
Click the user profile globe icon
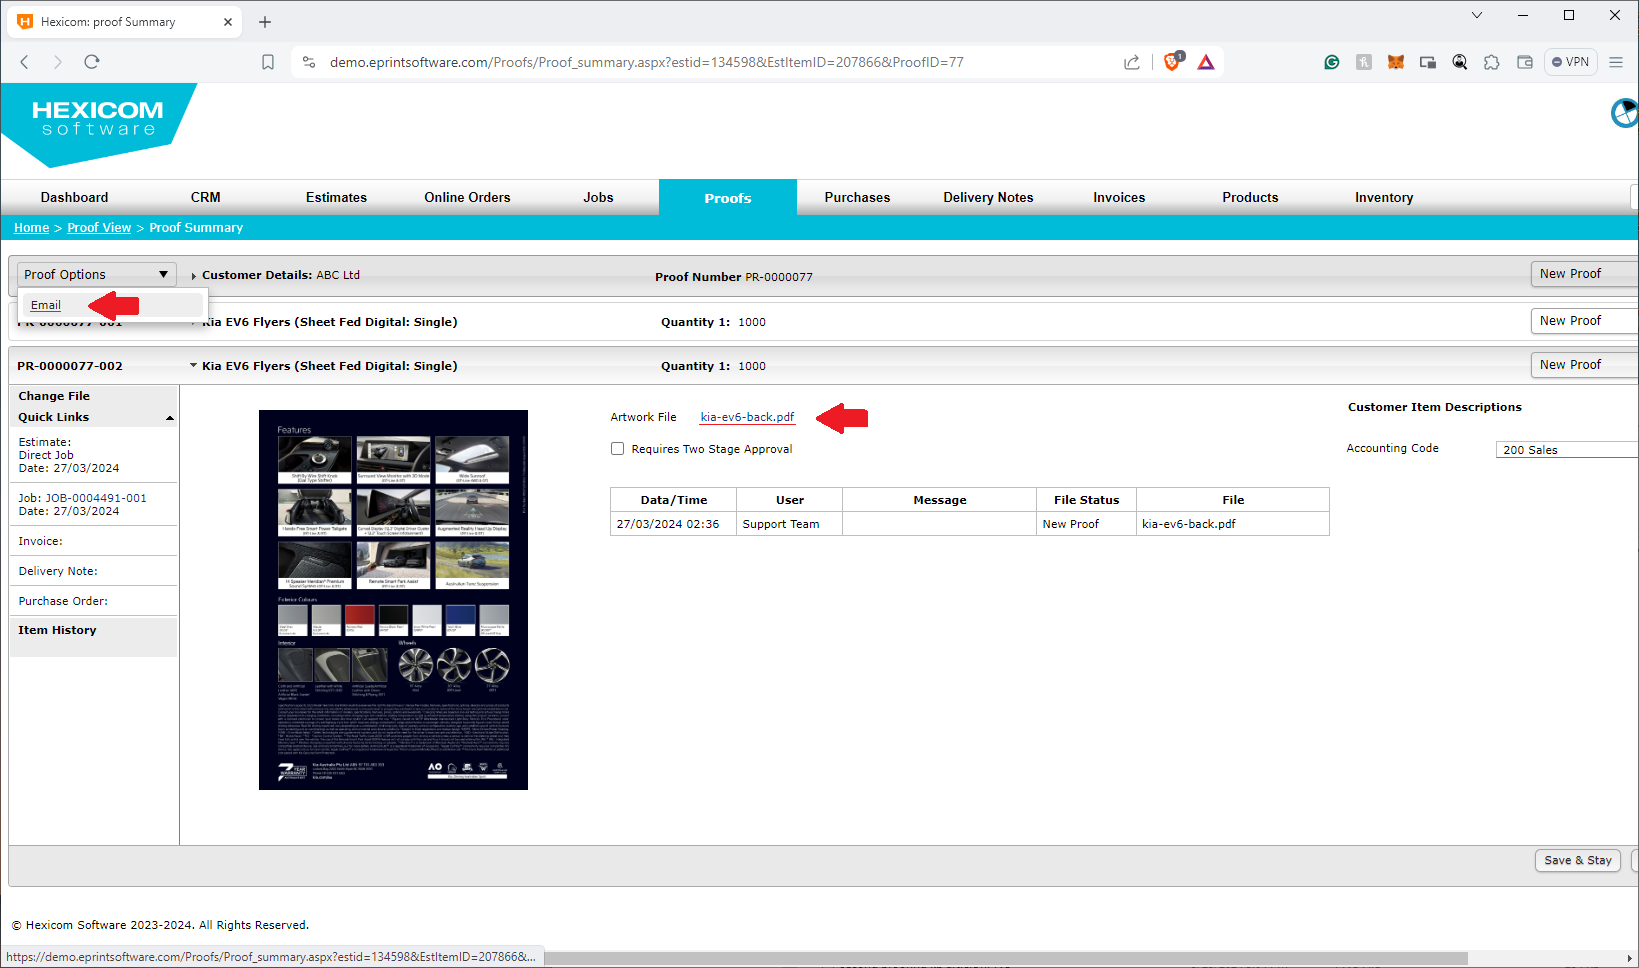click(x=1625, y=113)
